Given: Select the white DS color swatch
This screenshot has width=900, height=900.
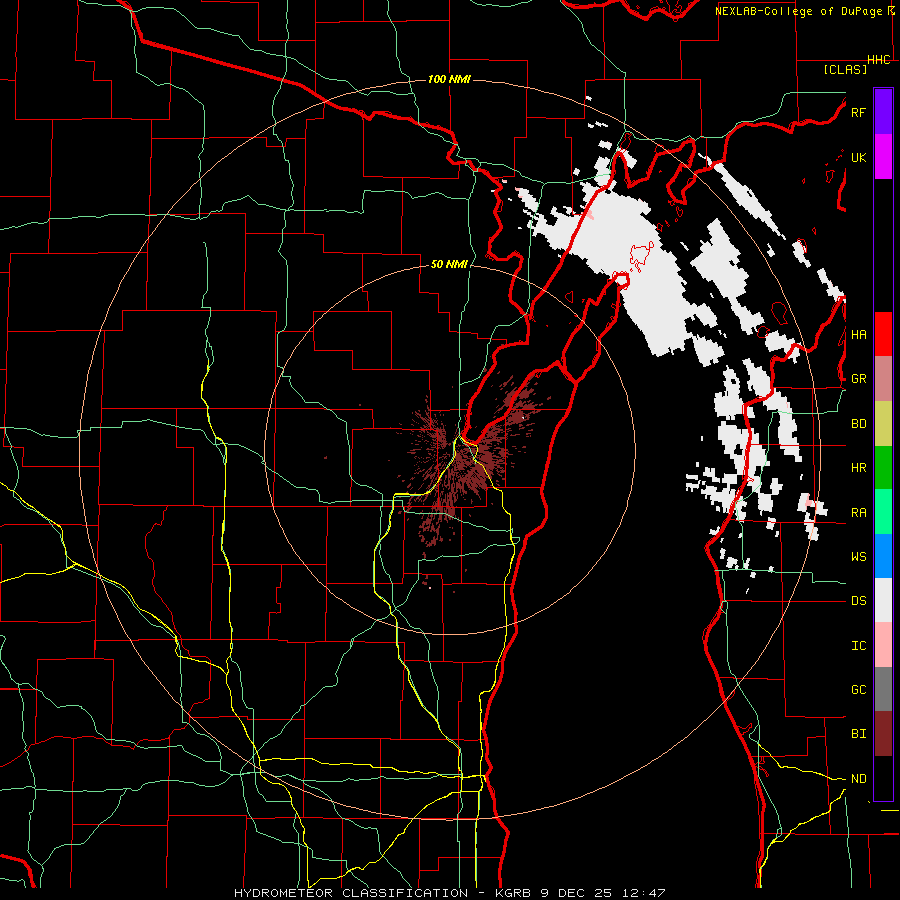Looking at the screenshot, I should click(x=883, y=601).
